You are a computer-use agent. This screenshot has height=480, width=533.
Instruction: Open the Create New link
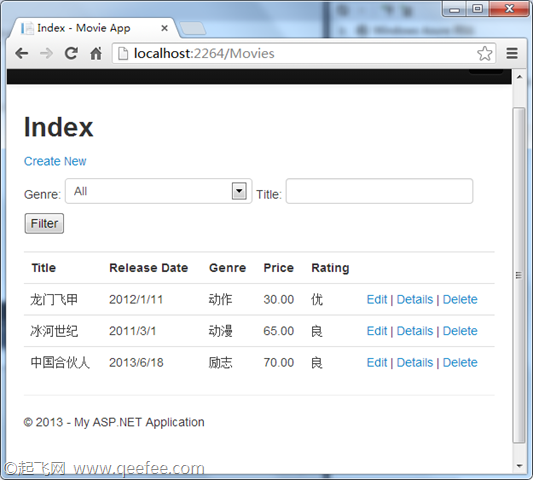click(x=55, y=161)
